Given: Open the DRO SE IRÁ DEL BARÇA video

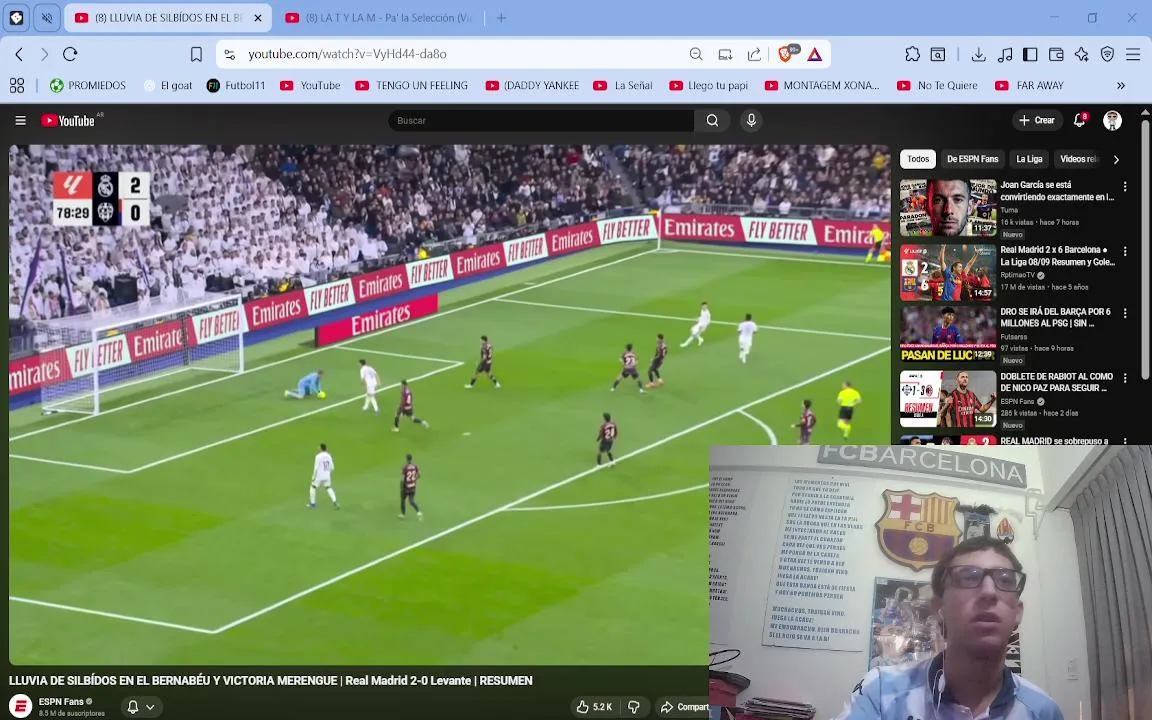Looking at the screenshot, I should point(948,334).
